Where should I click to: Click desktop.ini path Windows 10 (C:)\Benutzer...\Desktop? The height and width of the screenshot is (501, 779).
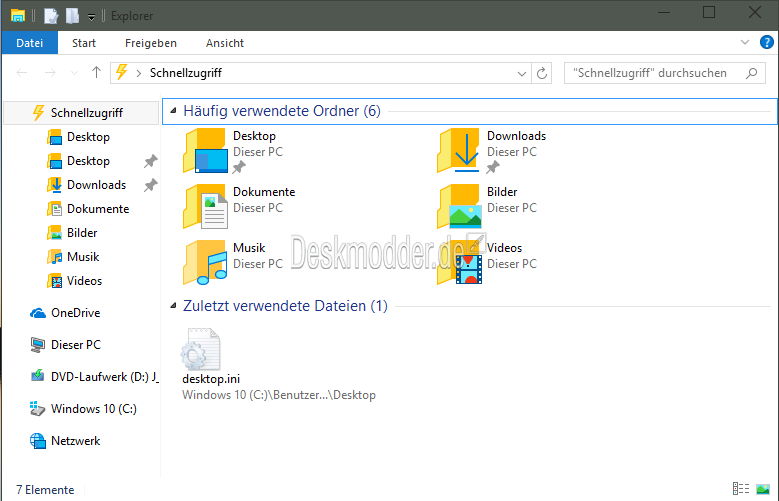pos(279,395)
